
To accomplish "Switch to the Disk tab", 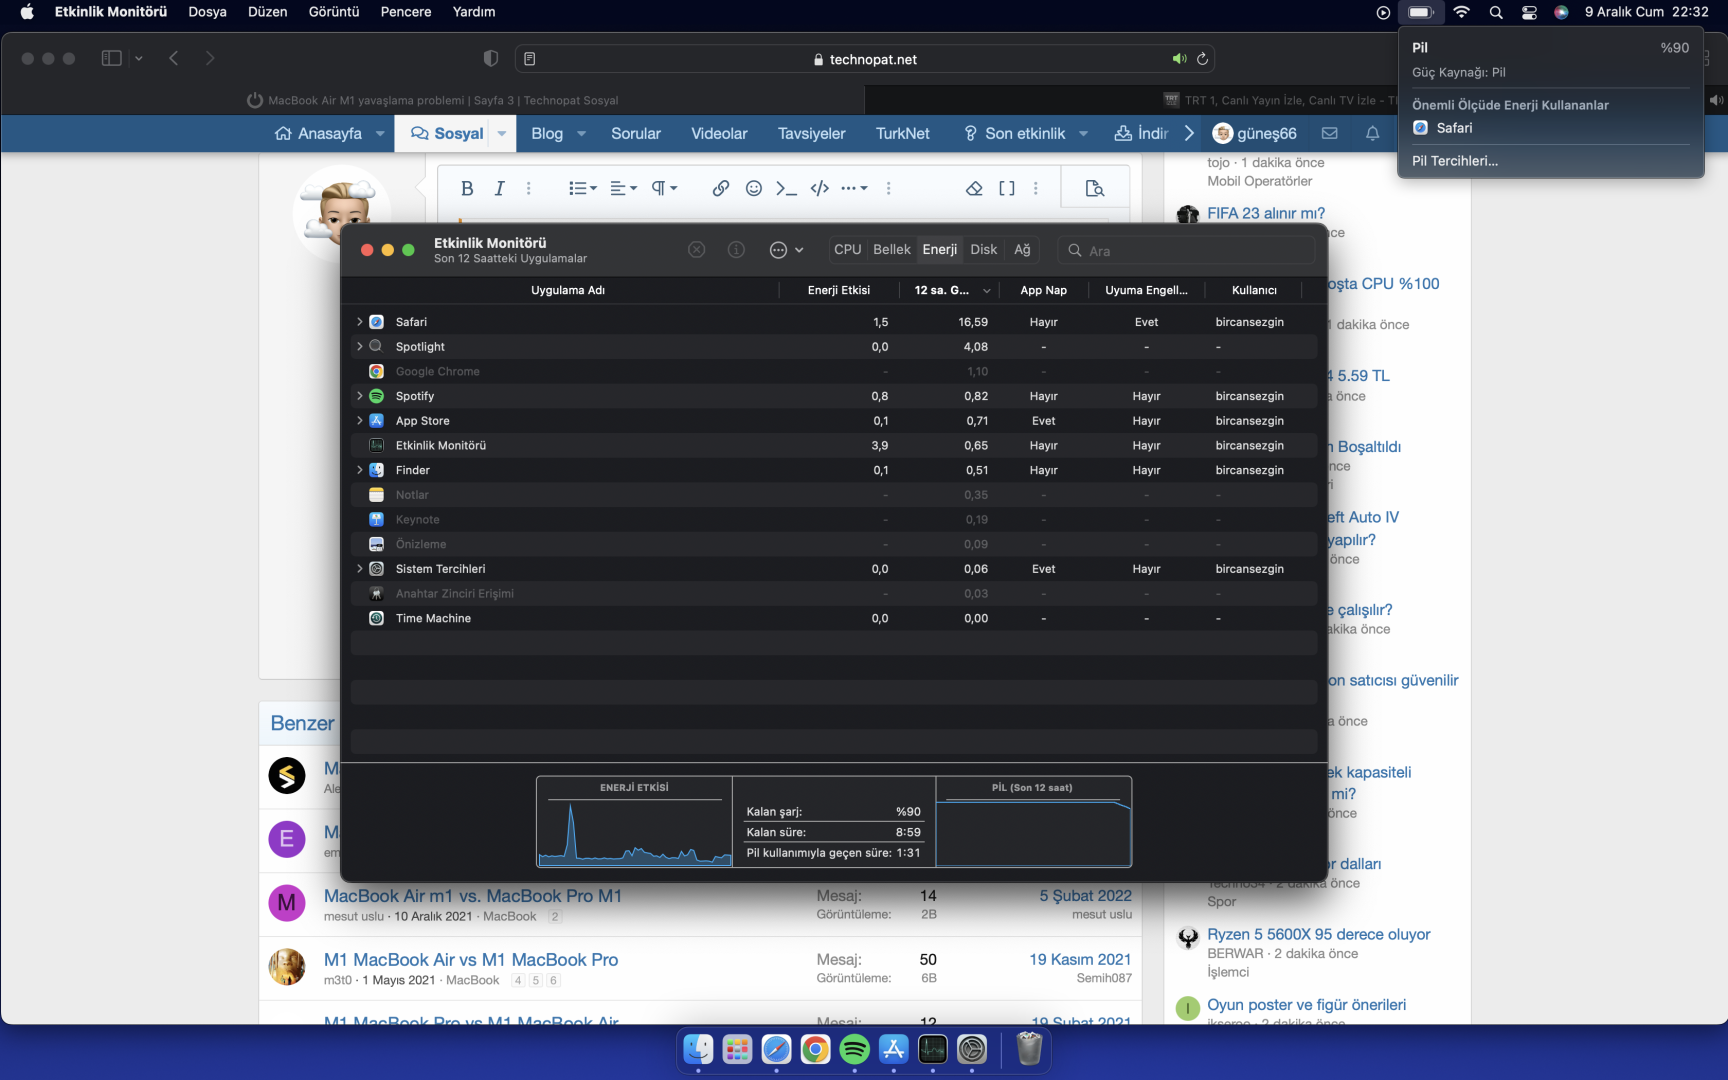I will tap(984, 250).
